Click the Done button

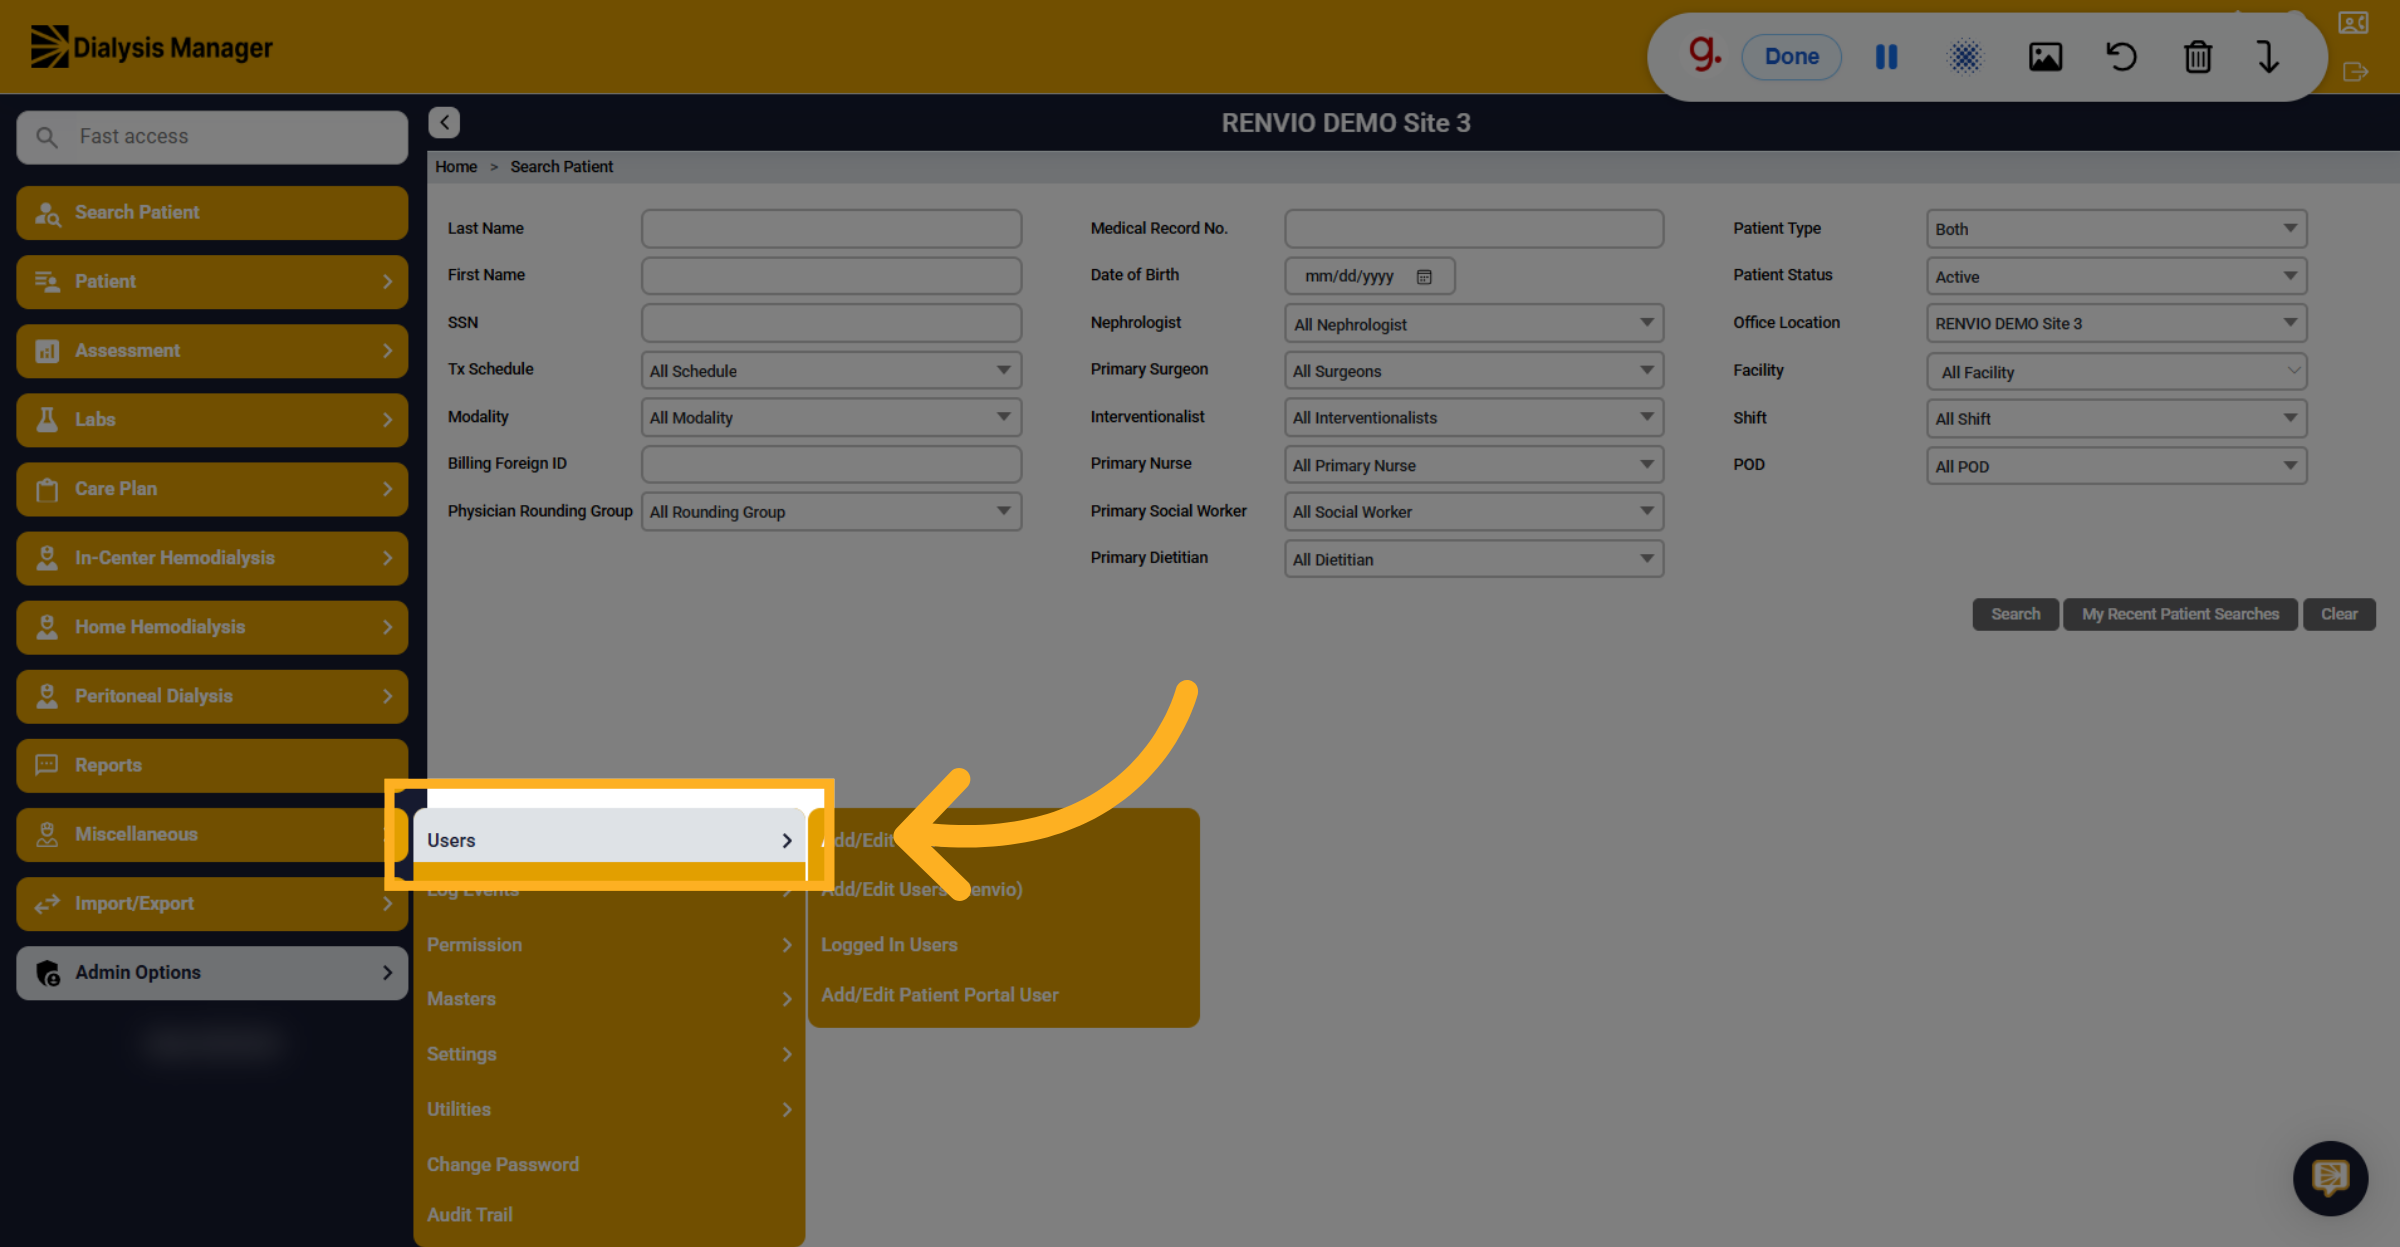1791,57
